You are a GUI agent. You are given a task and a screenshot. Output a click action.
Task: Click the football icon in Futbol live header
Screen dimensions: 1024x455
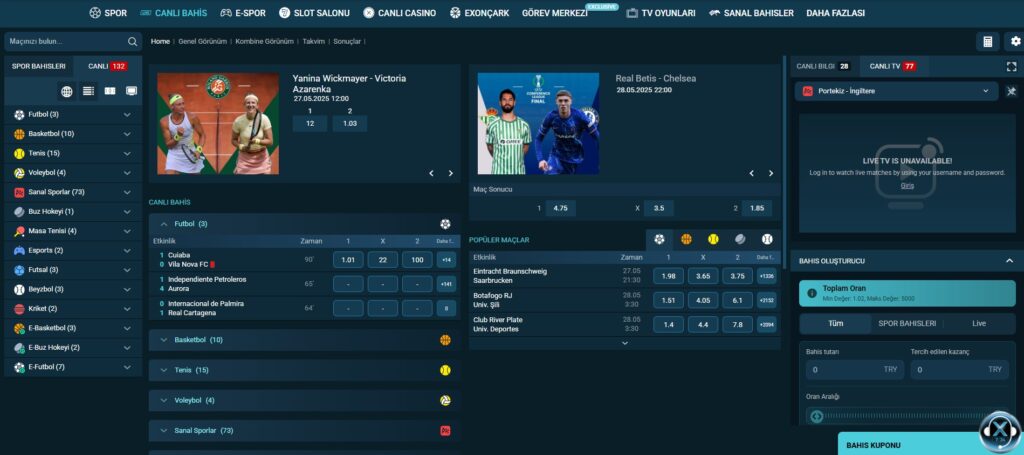coord(445,224)
